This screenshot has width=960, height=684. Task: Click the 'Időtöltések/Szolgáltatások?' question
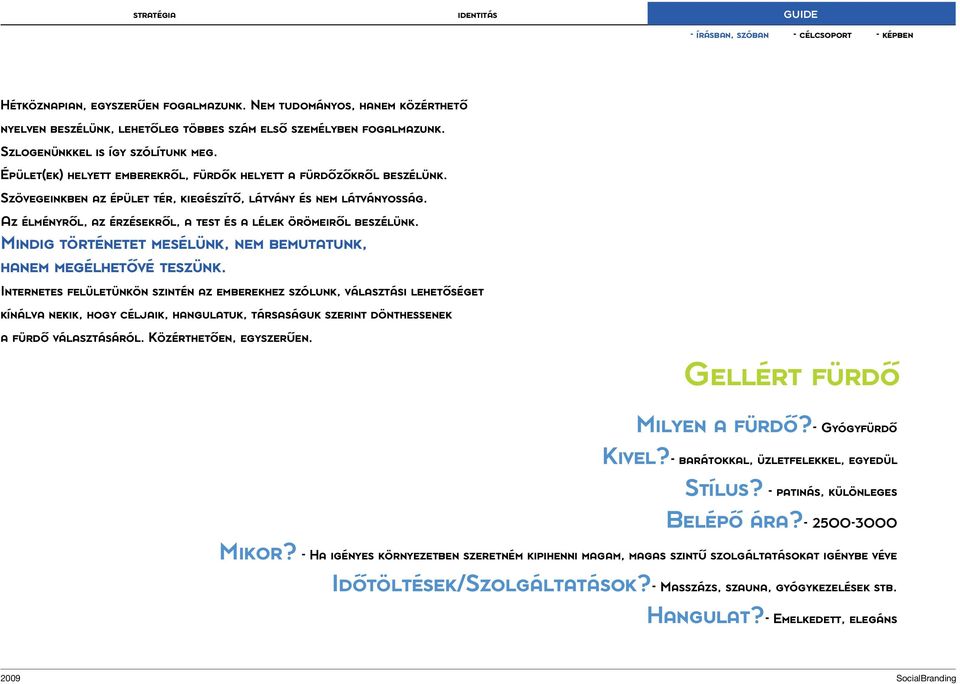[x=490, y=584]
